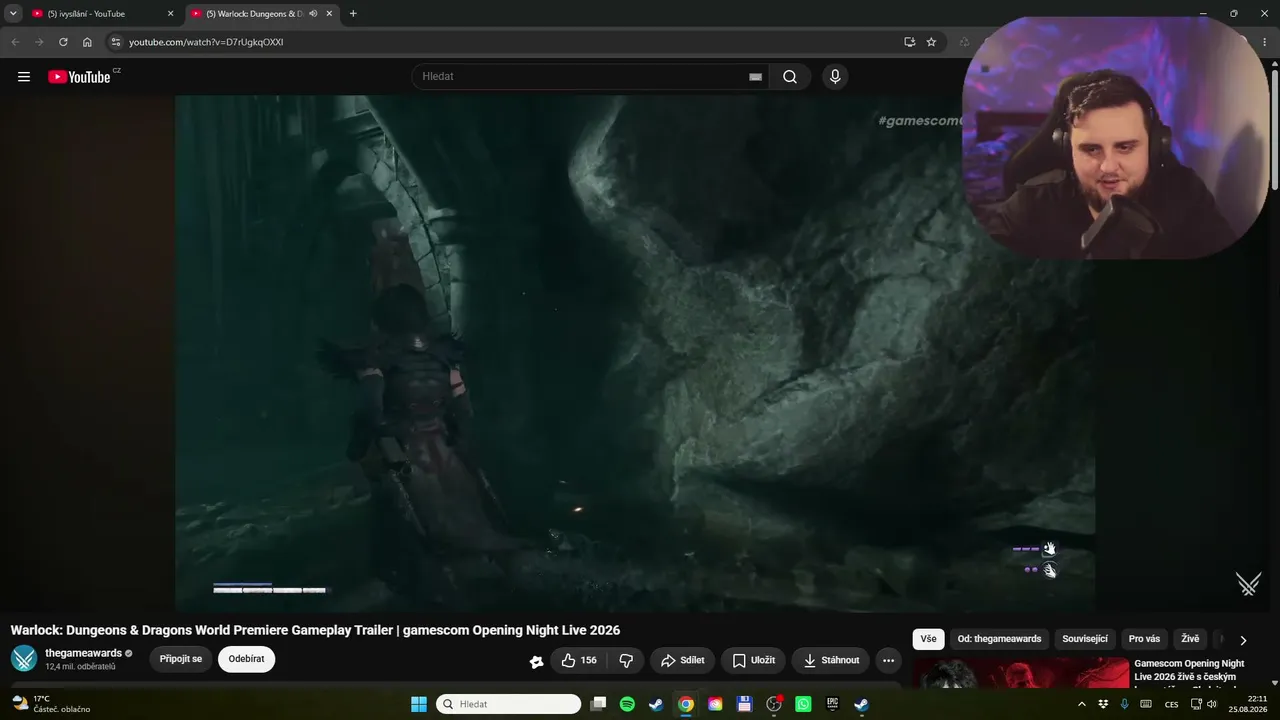Screen dimensions: 1280x720
Task: Open thegameawards channel name link
Action: click(x=83, y=653)
